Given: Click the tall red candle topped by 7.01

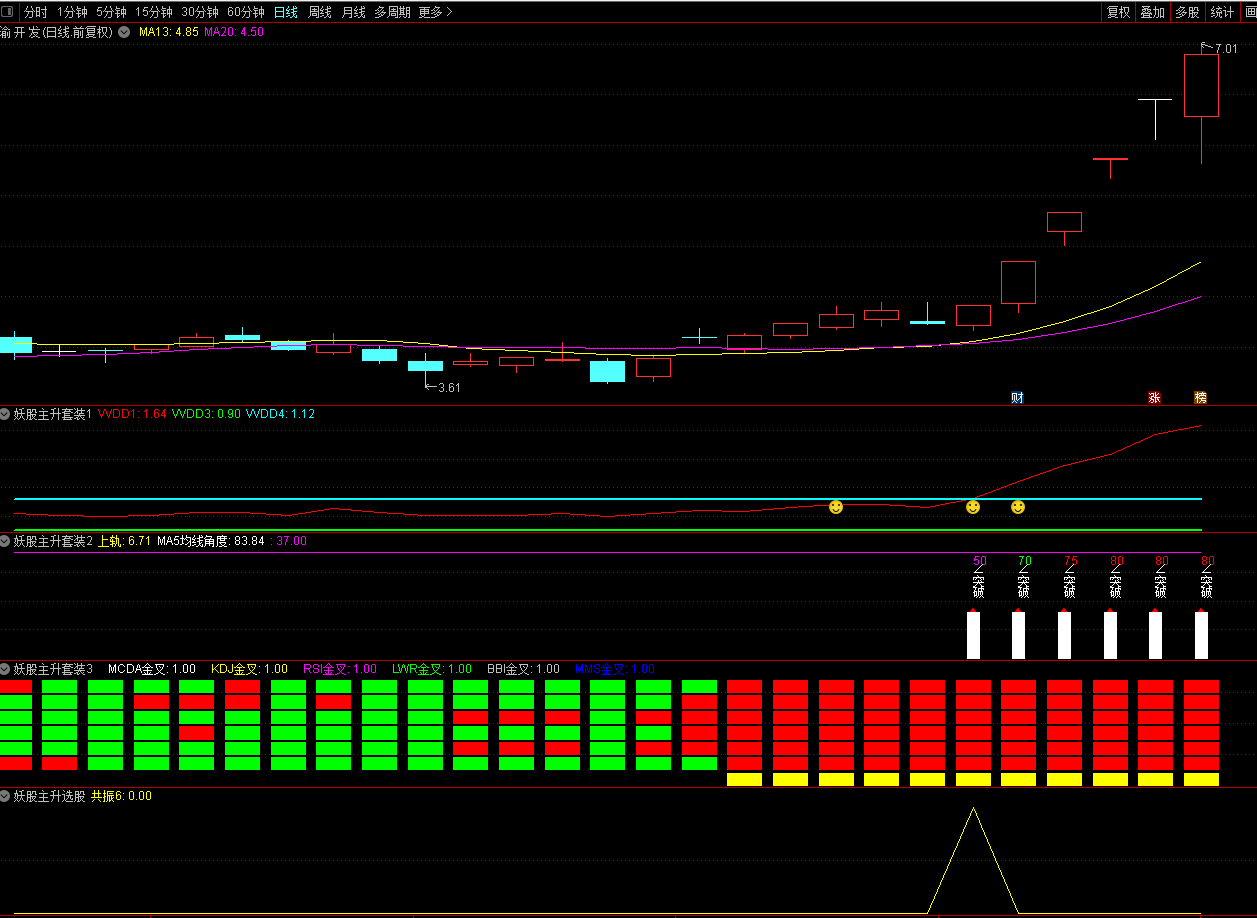Looking at the screenshot, I should [1201, 85].
